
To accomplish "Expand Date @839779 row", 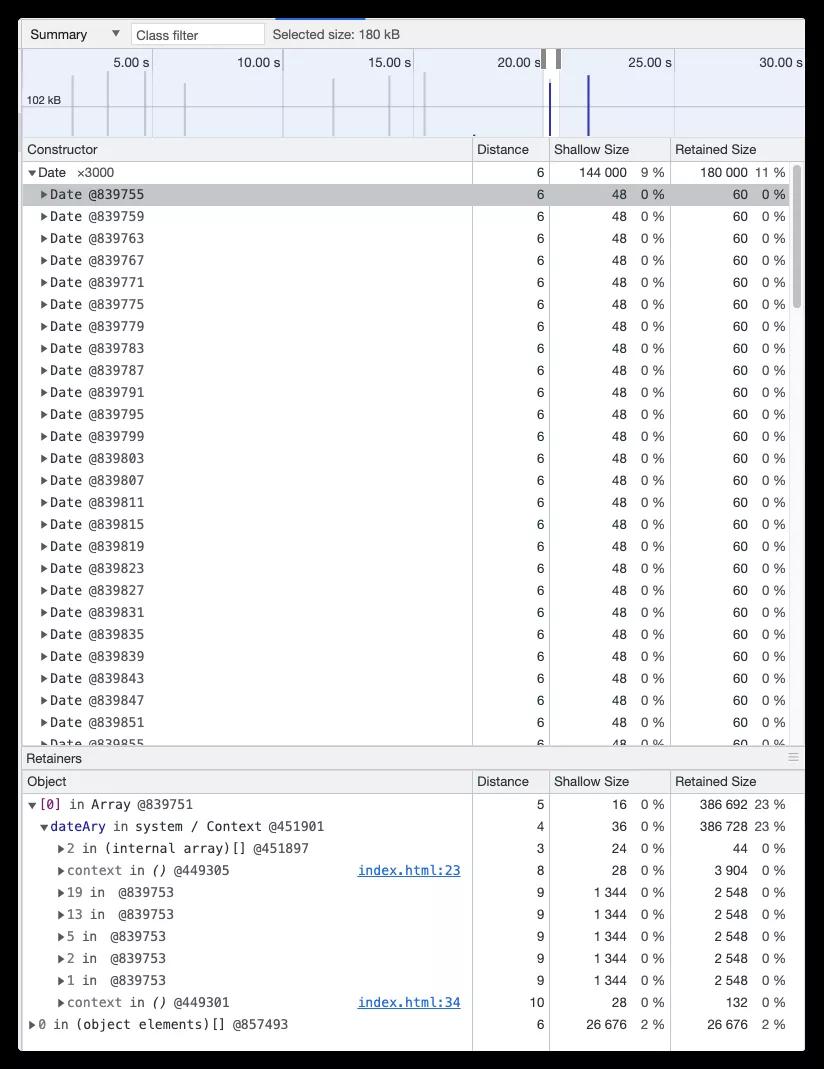I will pyautogui.click(x=44, y=327).
